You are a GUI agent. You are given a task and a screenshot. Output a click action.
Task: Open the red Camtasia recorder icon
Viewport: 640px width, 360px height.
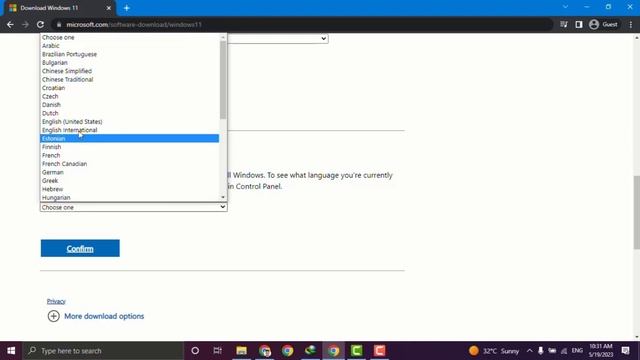pyautogui.click(x=380, y=351)
